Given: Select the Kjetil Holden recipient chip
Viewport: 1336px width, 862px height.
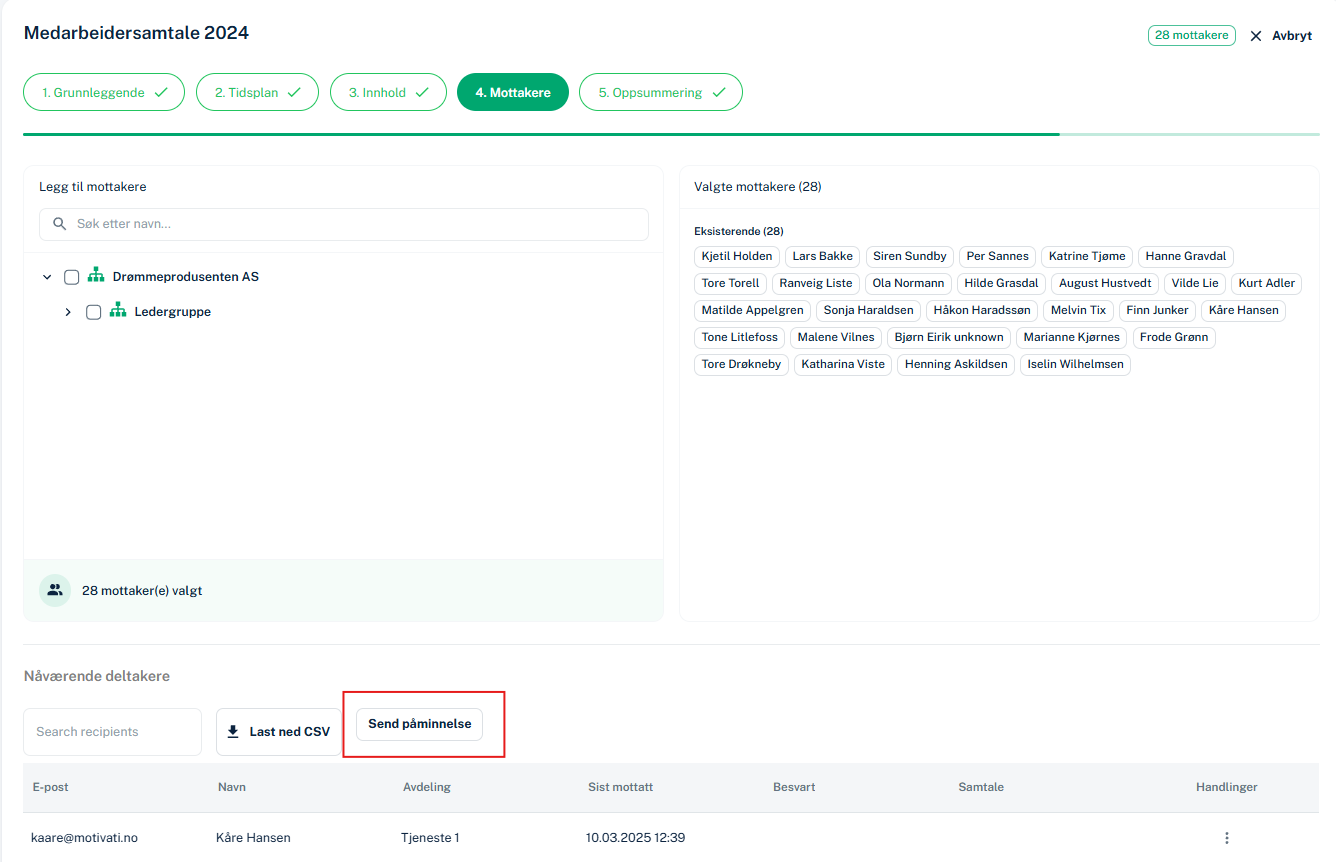Looking at the screenshot, I should click(737, 256).
